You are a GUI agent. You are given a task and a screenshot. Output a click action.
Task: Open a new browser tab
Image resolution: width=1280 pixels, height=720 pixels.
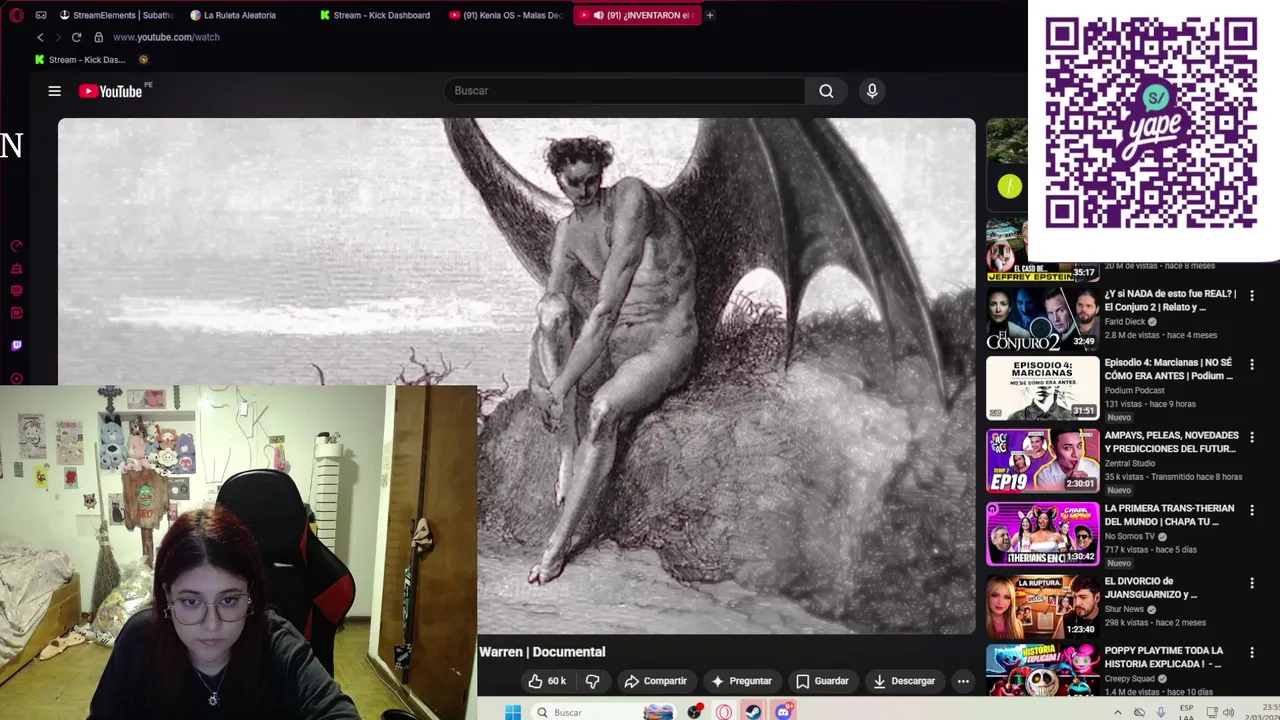(x=710, y=15)
